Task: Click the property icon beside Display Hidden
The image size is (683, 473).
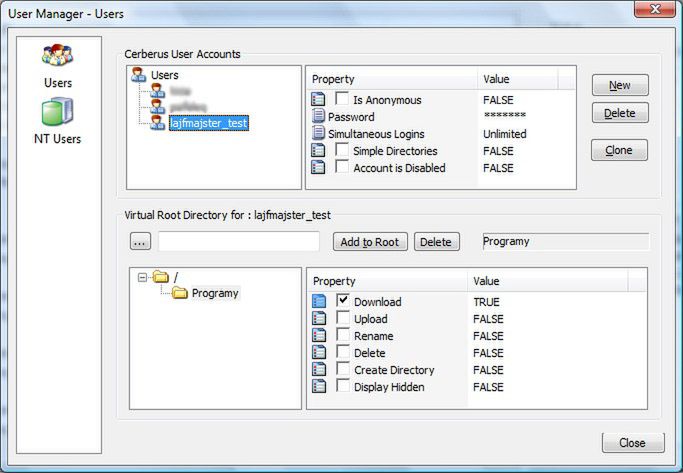Action: tap(319, 386)
